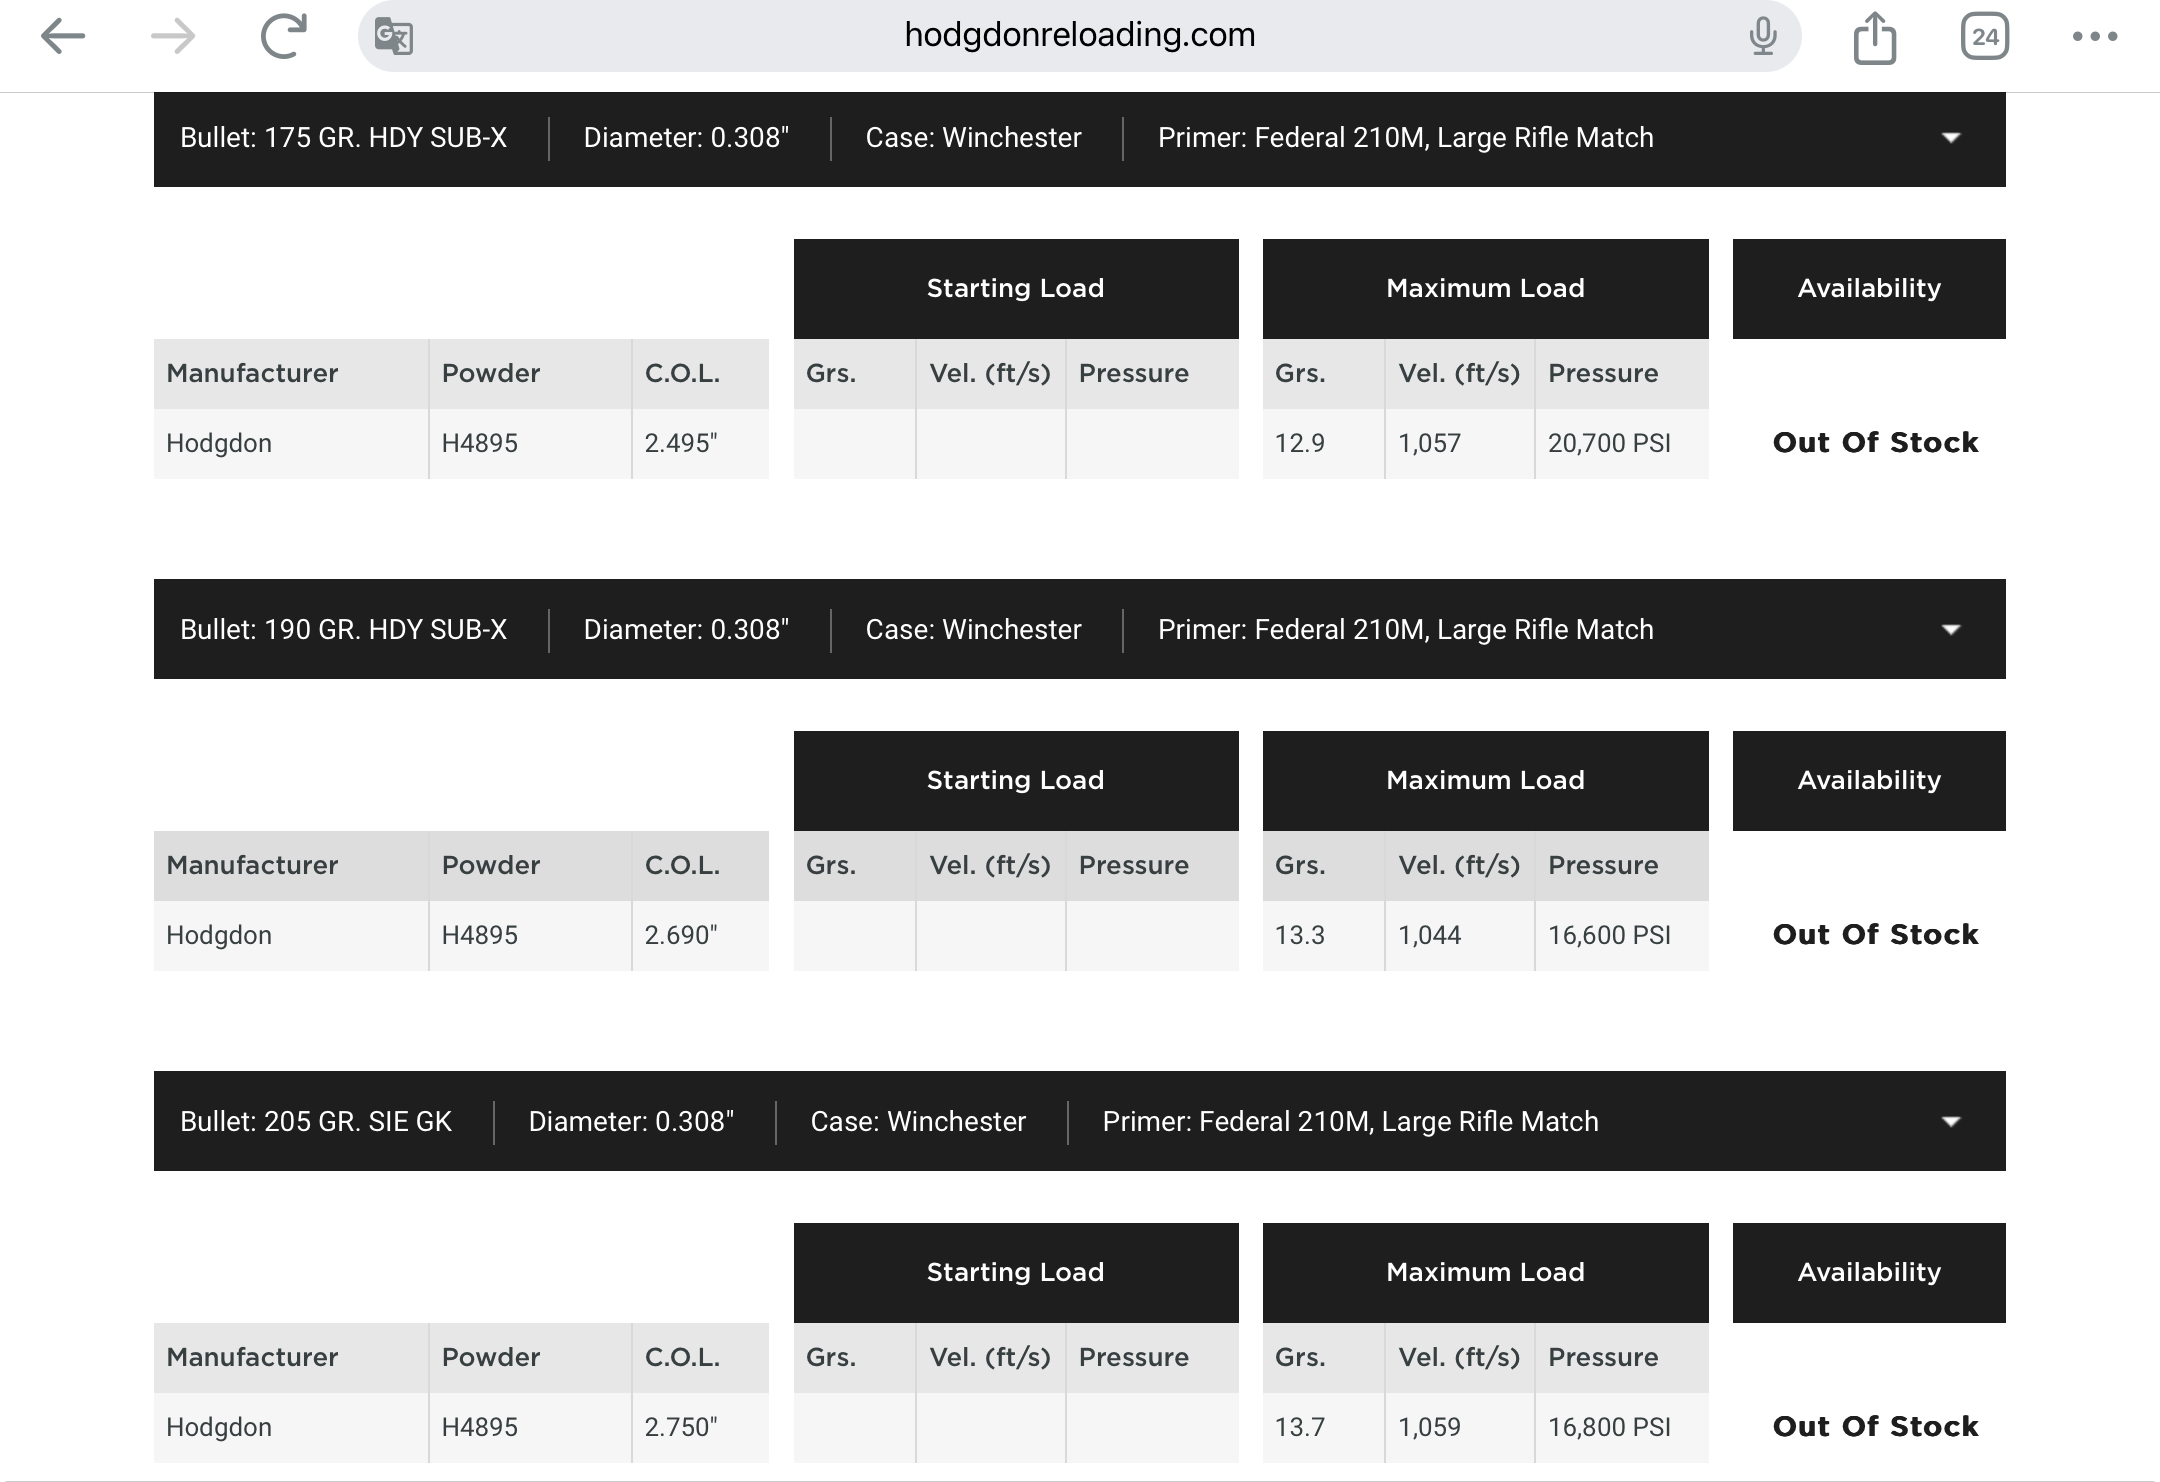This screenshot has height=1482, width=2160.
Task: Reload the Hodgdon reloading page
Action: pyautogui.click(x=283, y=37)
